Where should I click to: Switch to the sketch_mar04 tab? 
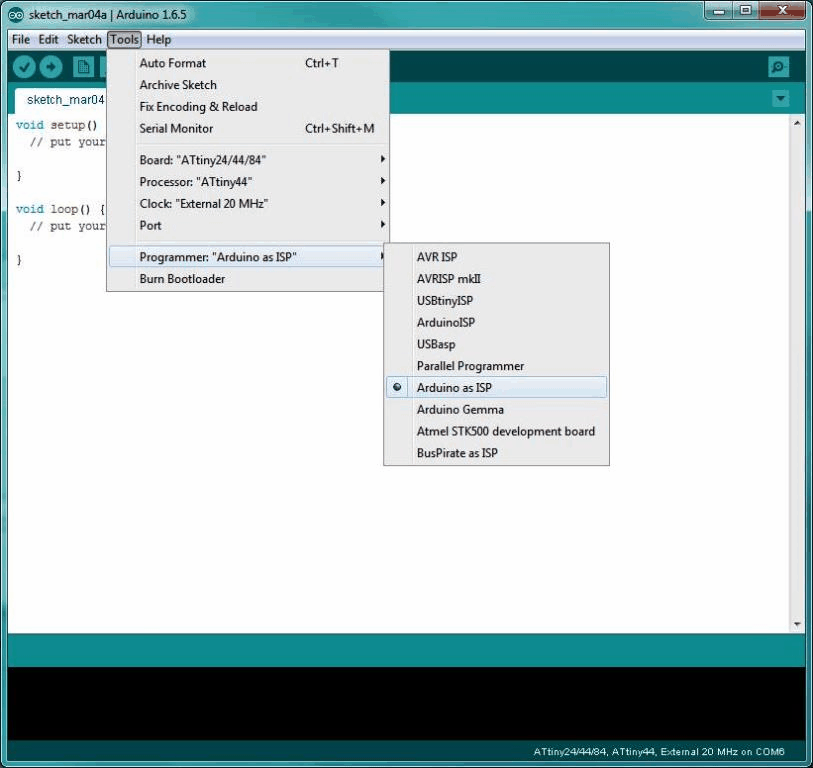[61, 100]
